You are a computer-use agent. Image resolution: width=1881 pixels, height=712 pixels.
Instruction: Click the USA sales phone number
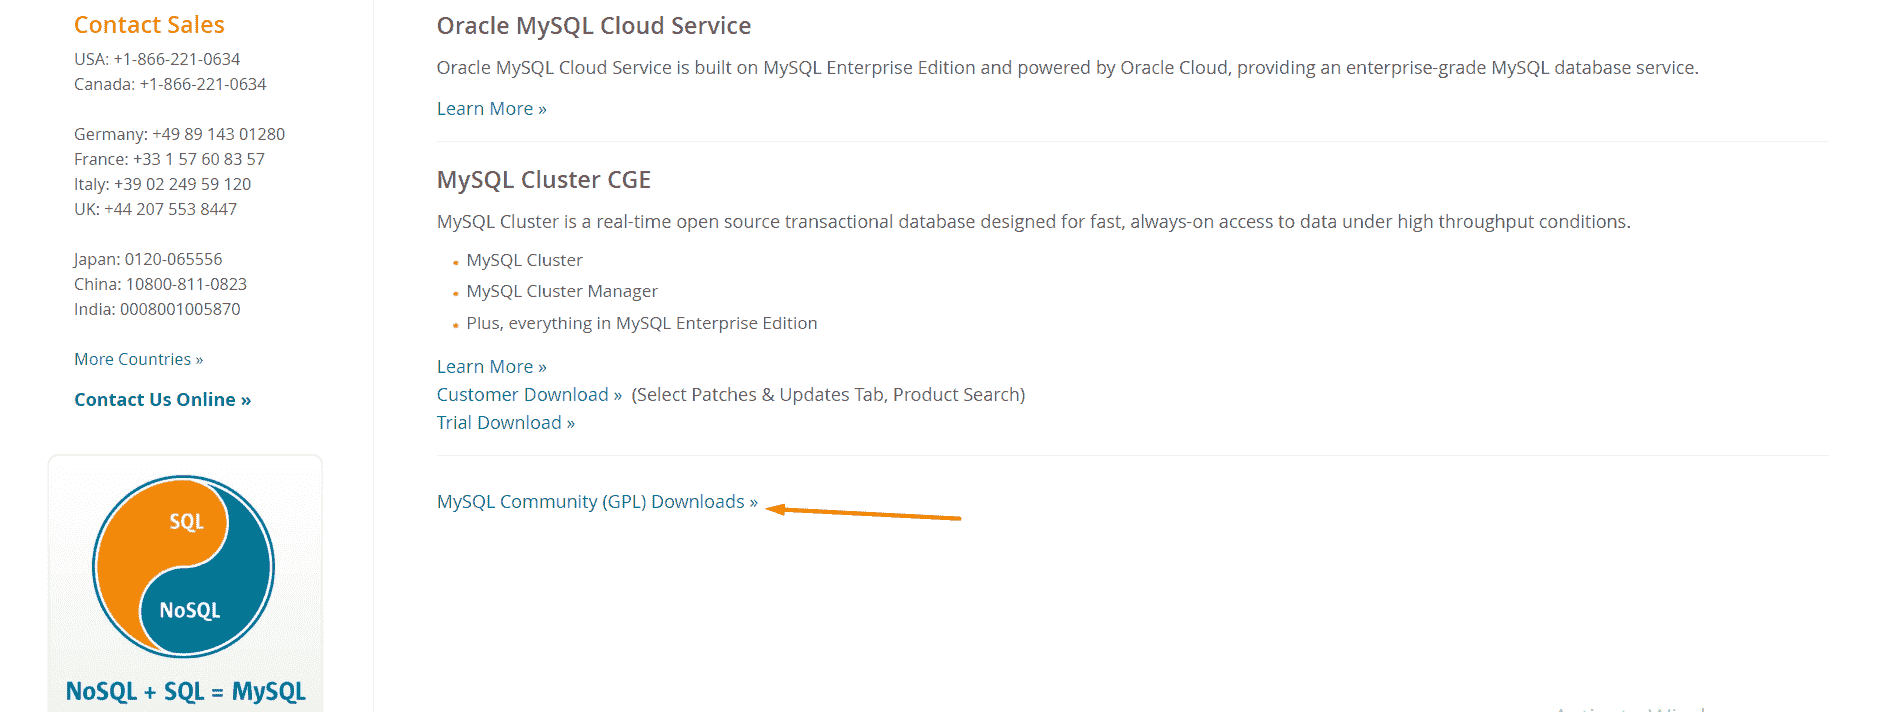pyautogui.click(x=177, y=60)
